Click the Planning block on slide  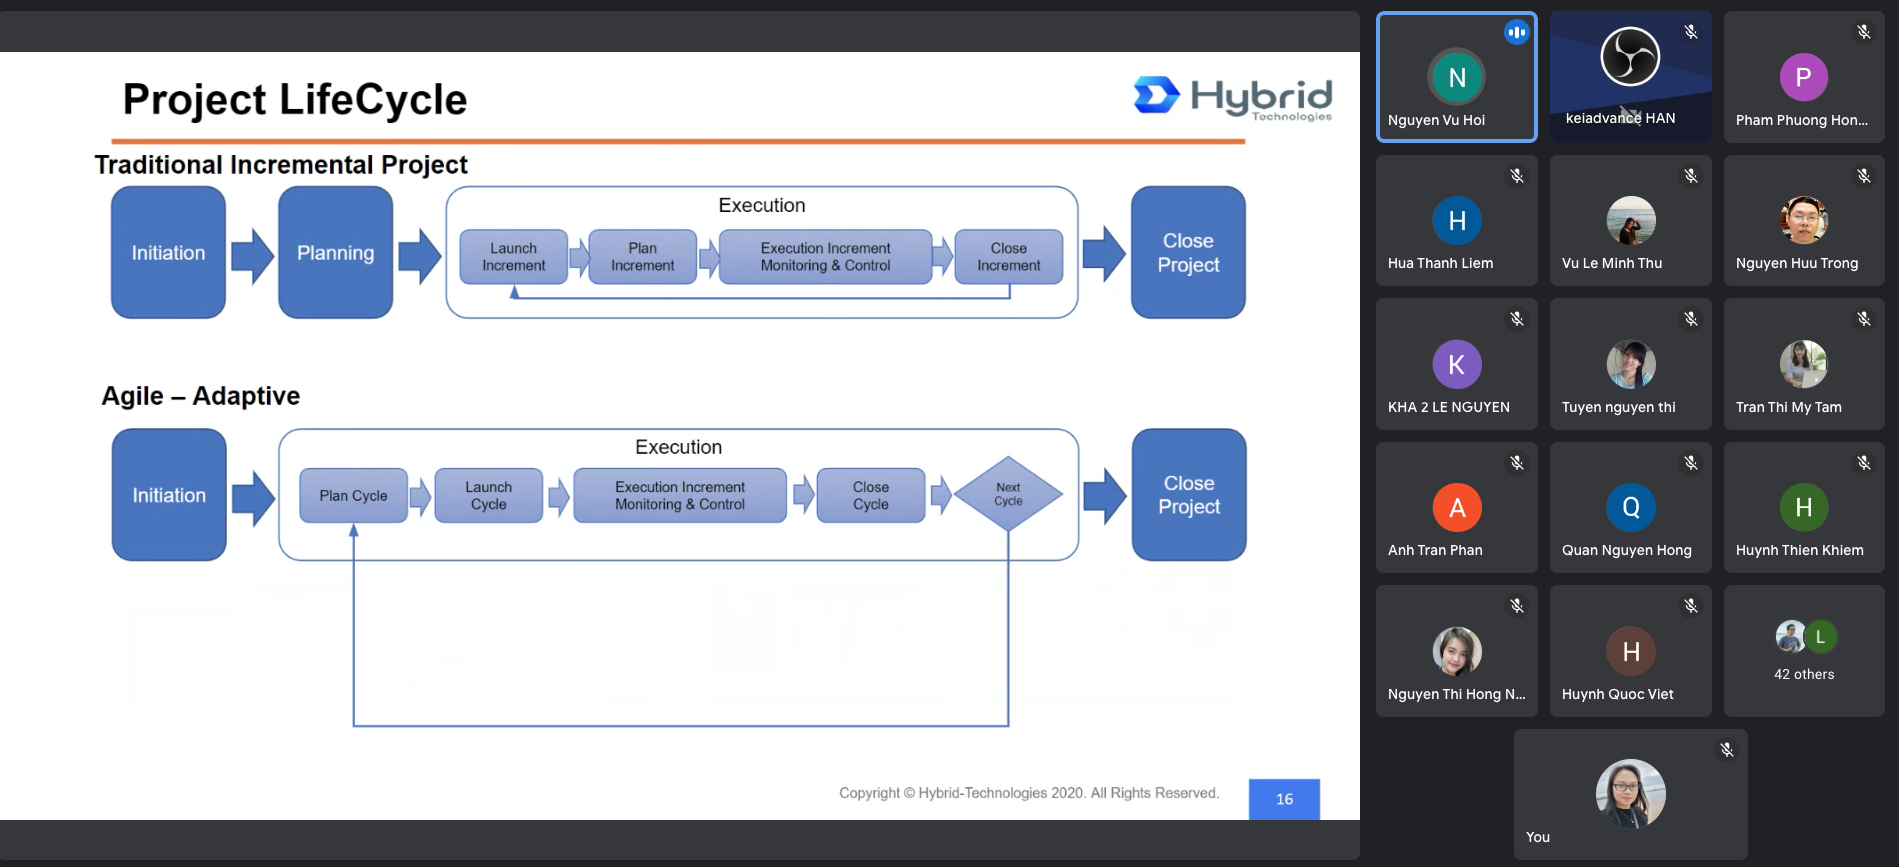335,252
